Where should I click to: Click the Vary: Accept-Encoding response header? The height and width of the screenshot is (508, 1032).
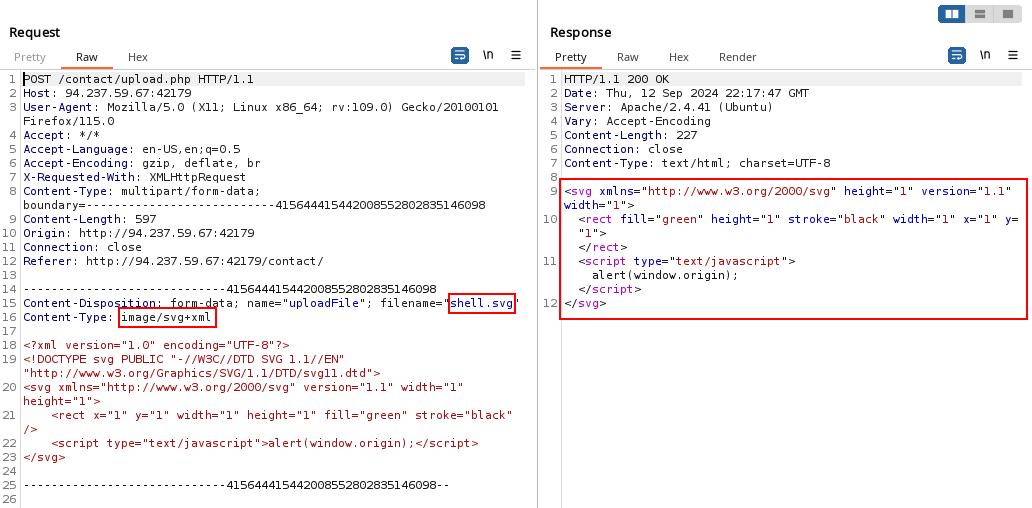pos(637,121)
